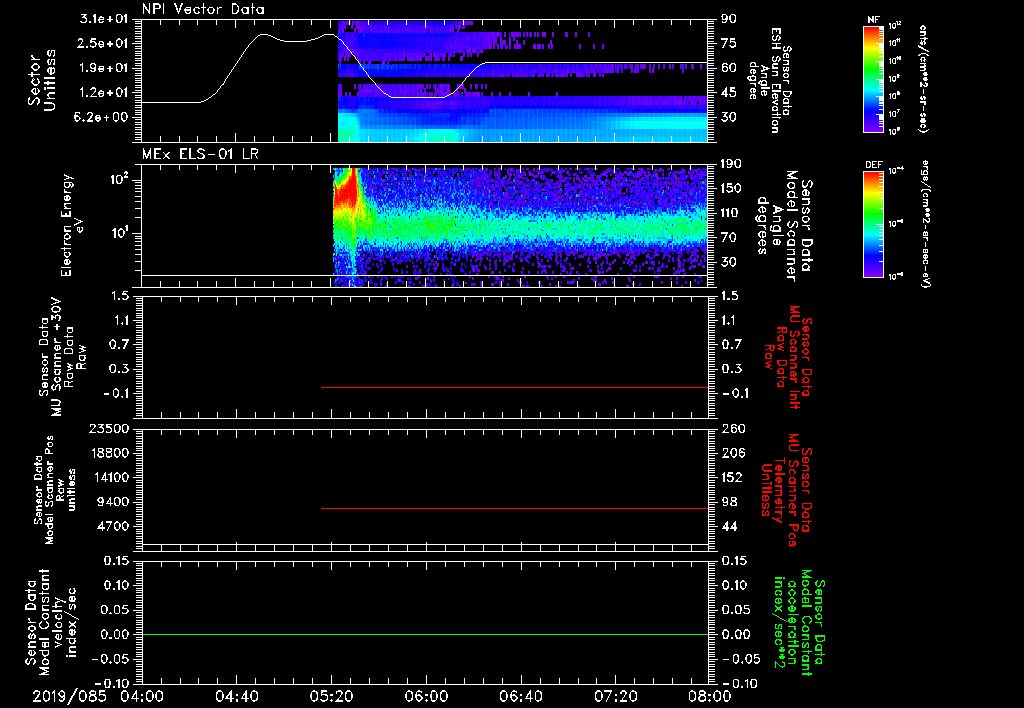Viewport: 1024px width, 708px height.
Task: Click the 06:00 time axis label
Action: pos(426,696)
